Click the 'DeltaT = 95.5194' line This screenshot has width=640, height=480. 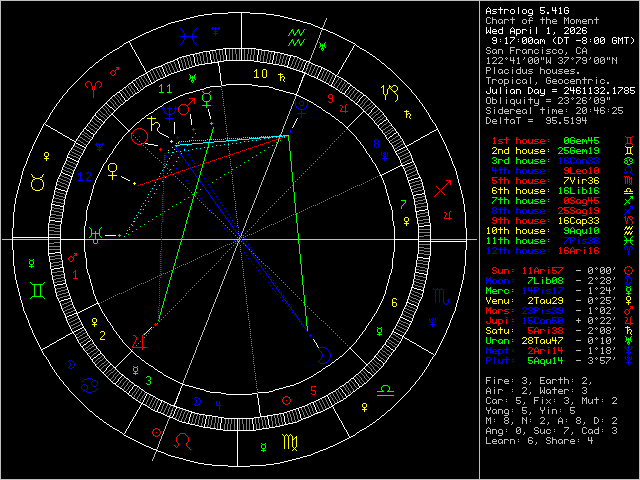click(536, 121)
